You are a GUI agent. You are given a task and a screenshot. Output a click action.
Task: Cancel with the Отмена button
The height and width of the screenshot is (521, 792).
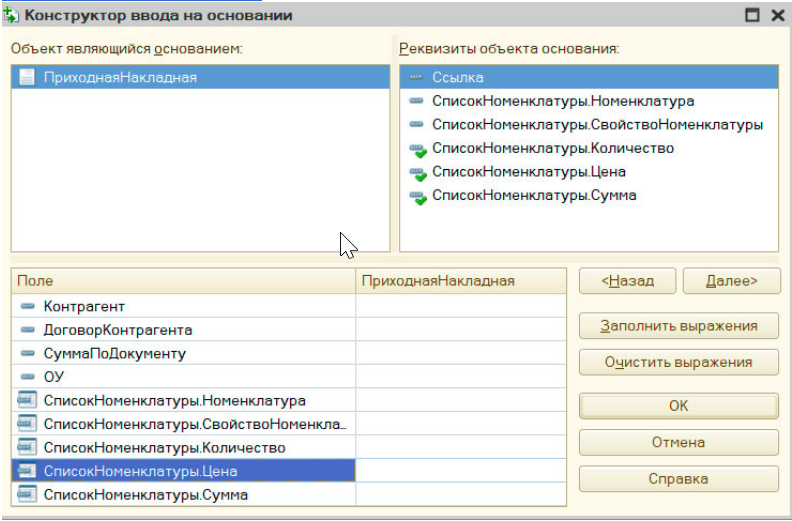679,442
